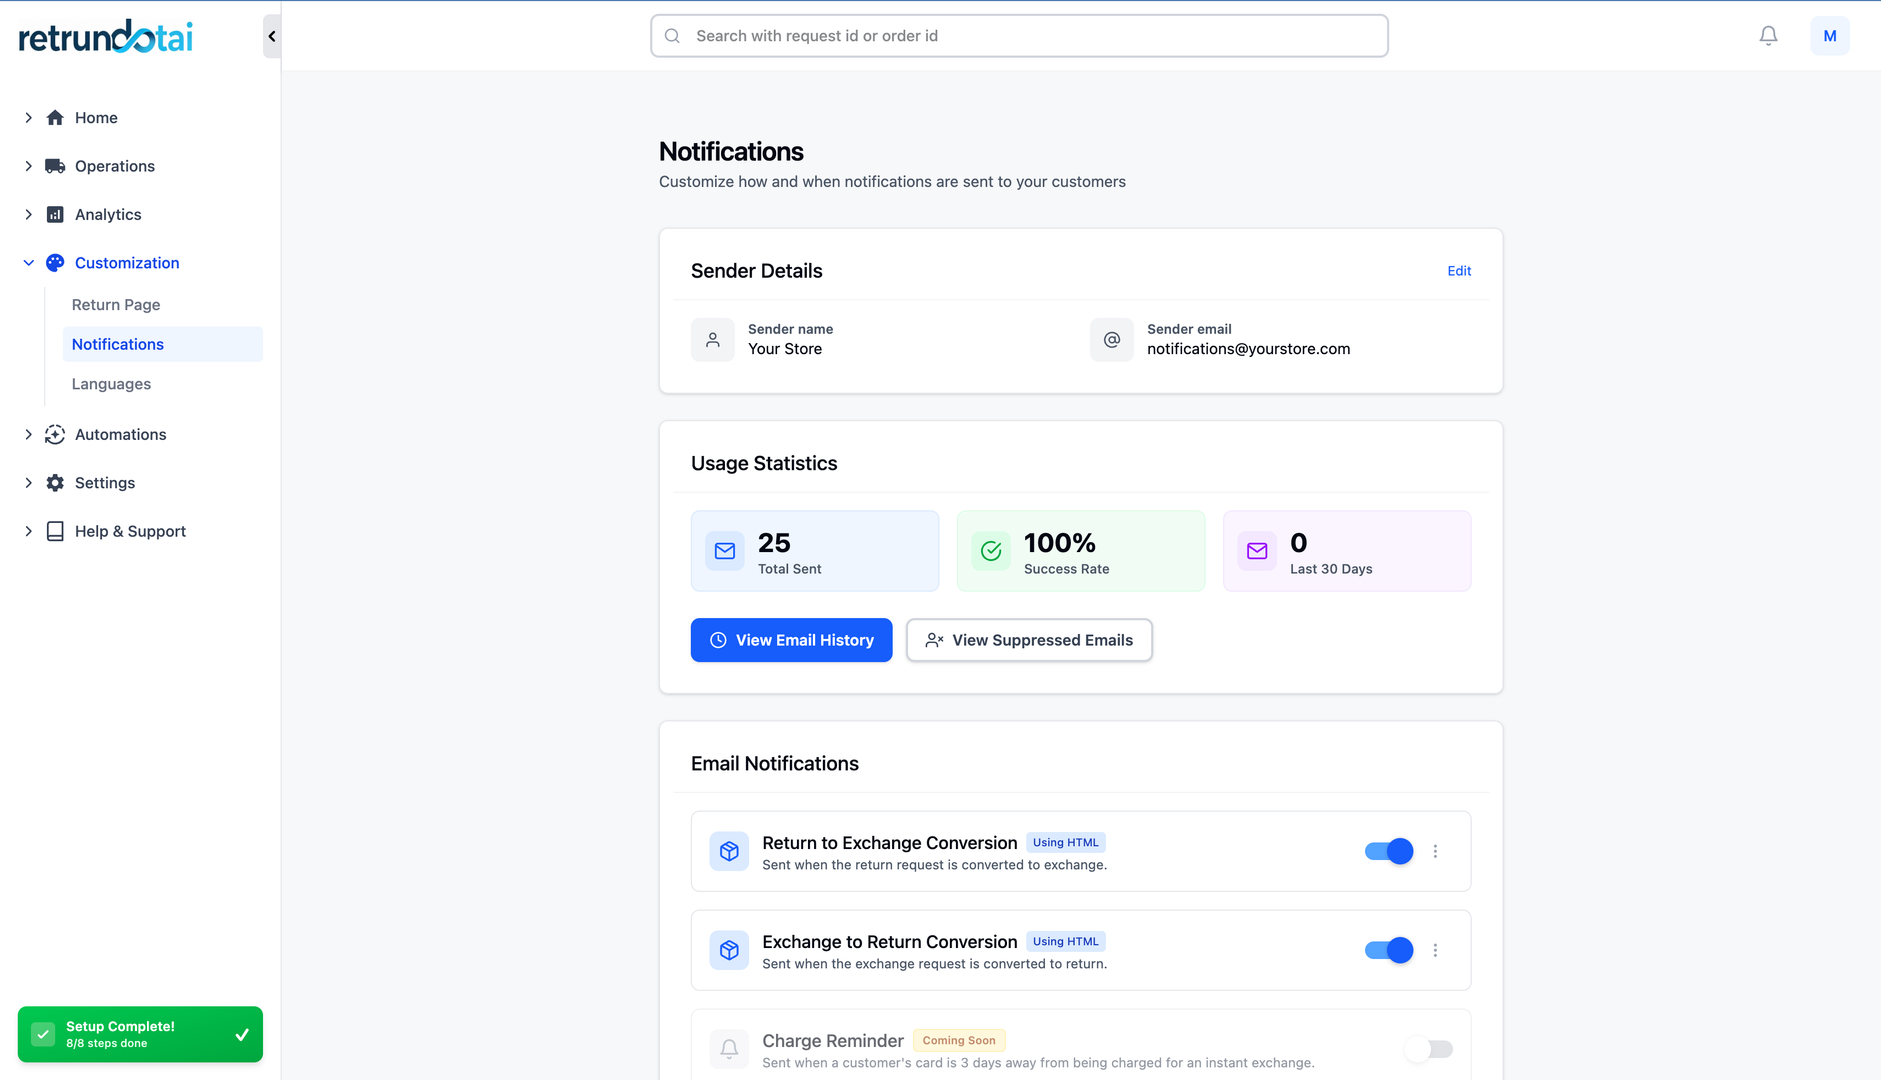Viewport: 1881px width, 1080px height.
Task: Click the retrundo.ai logo
Action: tap(106, 37)
